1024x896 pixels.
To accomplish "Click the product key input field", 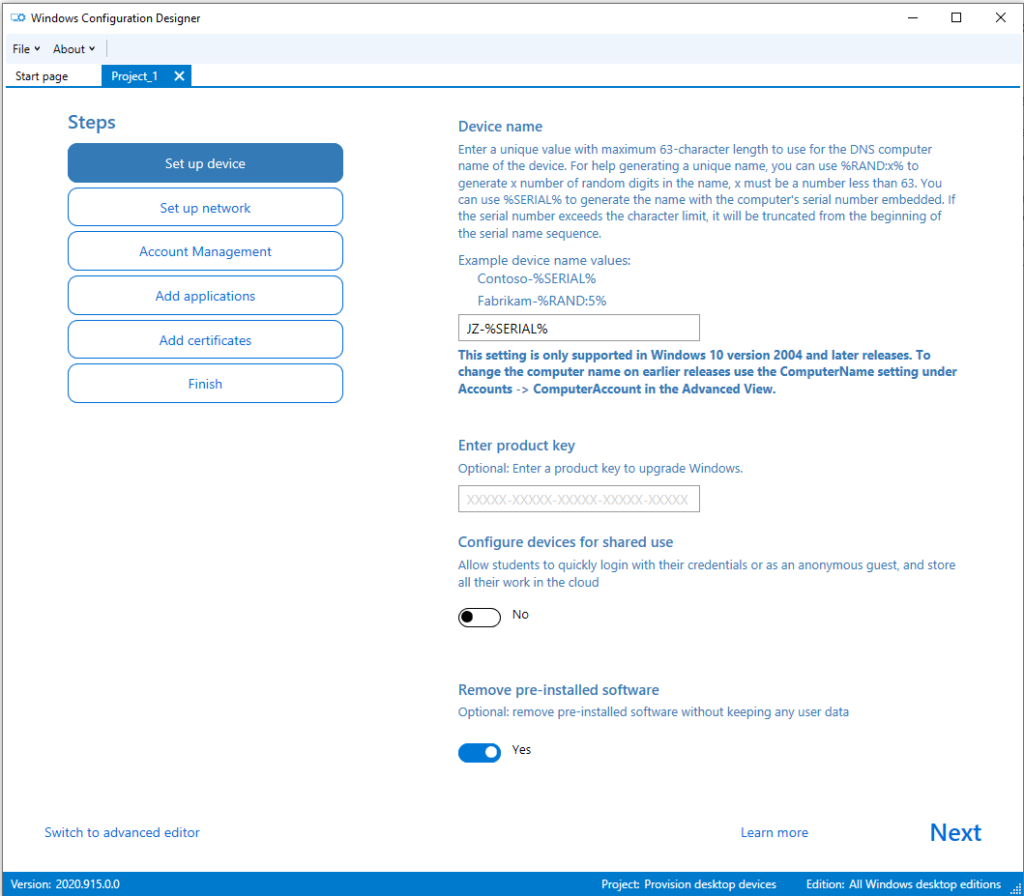I will pyautogui.click(x=578, y=499).
